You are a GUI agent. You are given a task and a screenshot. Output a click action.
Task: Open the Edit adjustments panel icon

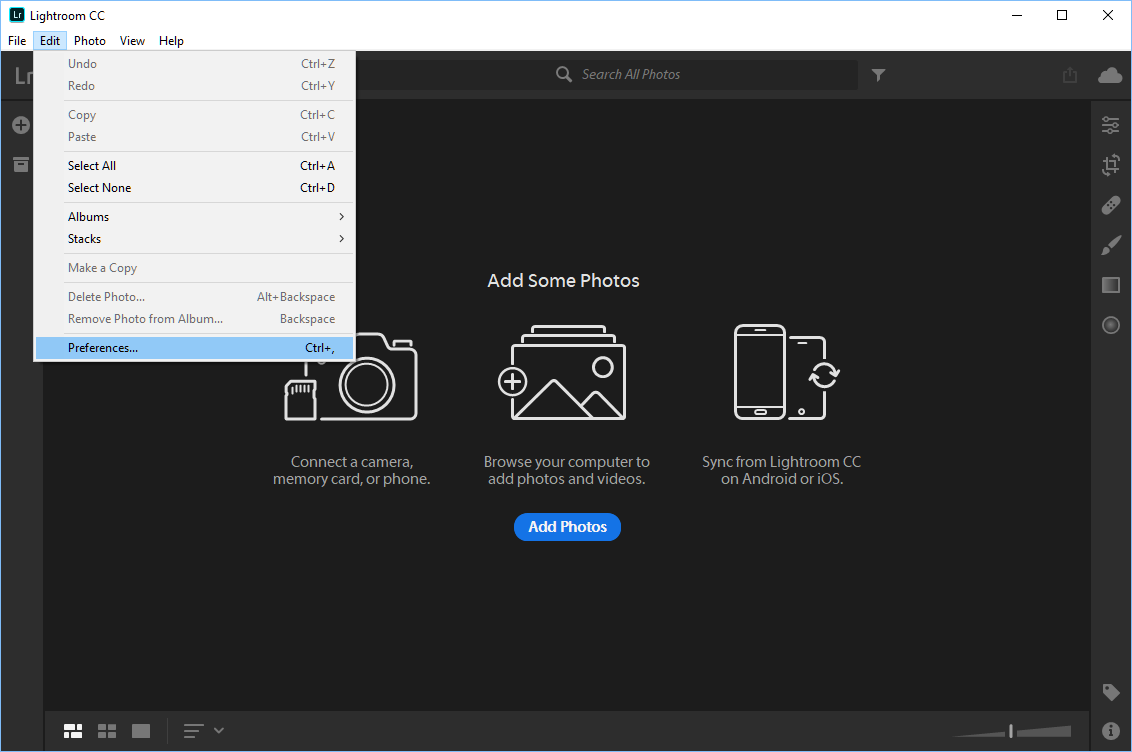coord(1110,125)
